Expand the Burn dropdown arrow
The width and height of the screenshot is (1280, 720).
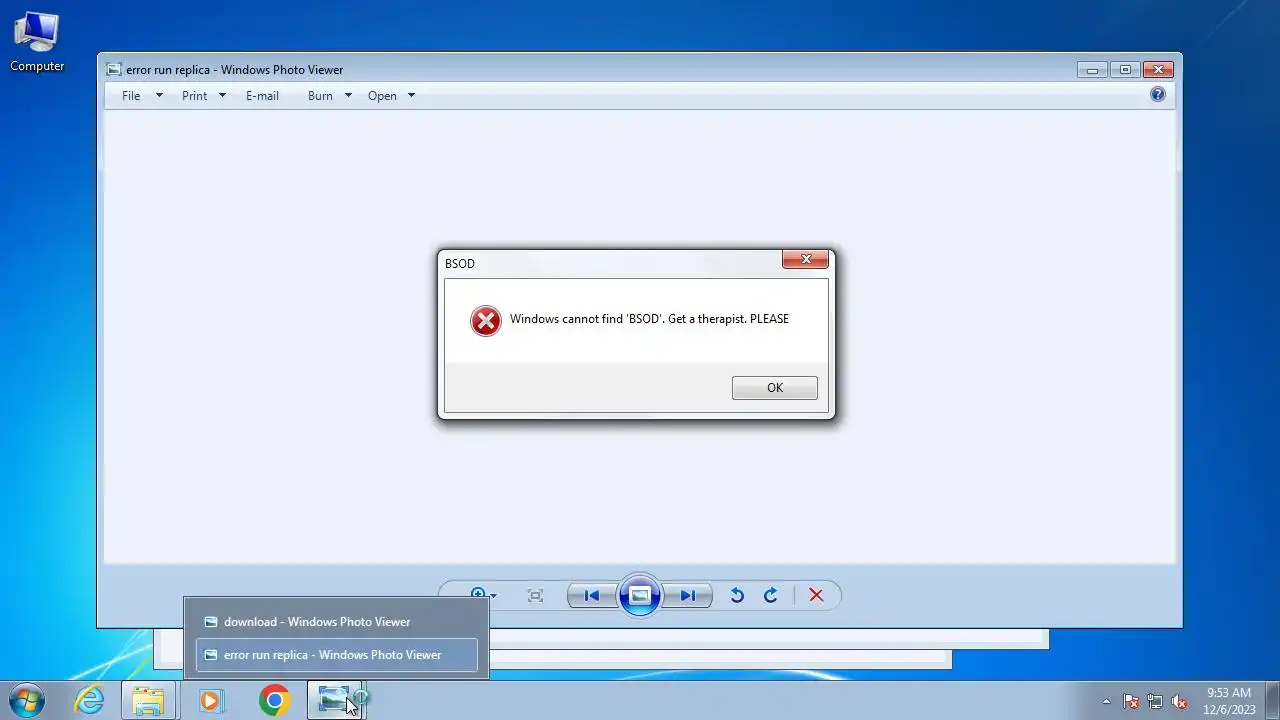348,96
